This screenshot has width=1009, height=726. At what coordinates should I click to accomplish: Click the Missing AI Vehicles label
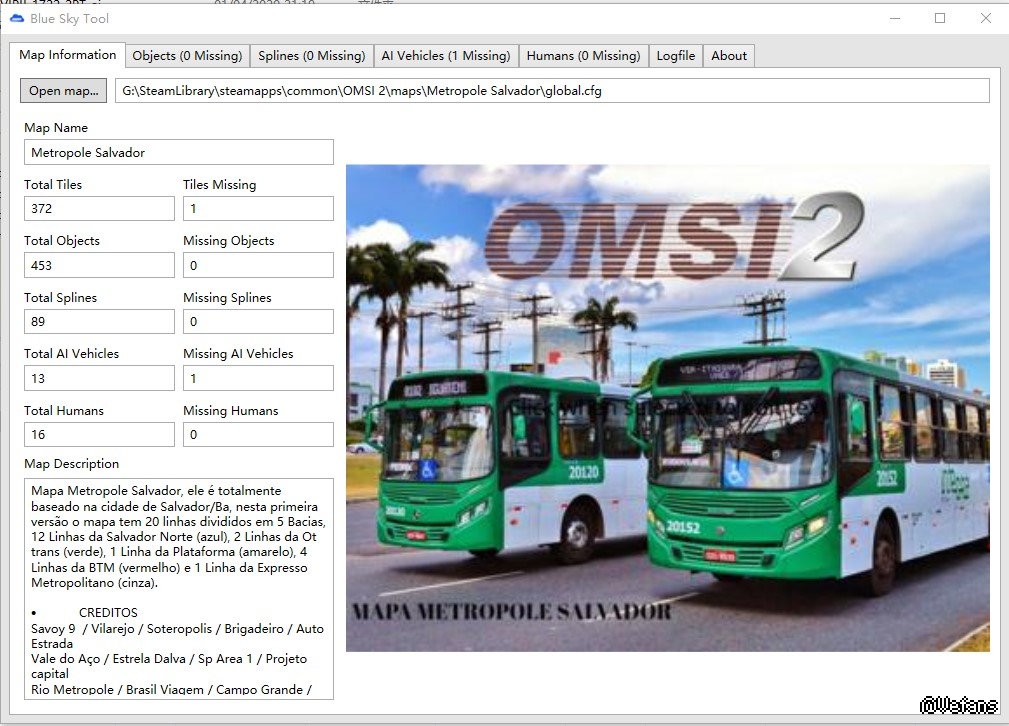[x=238, y=353]
